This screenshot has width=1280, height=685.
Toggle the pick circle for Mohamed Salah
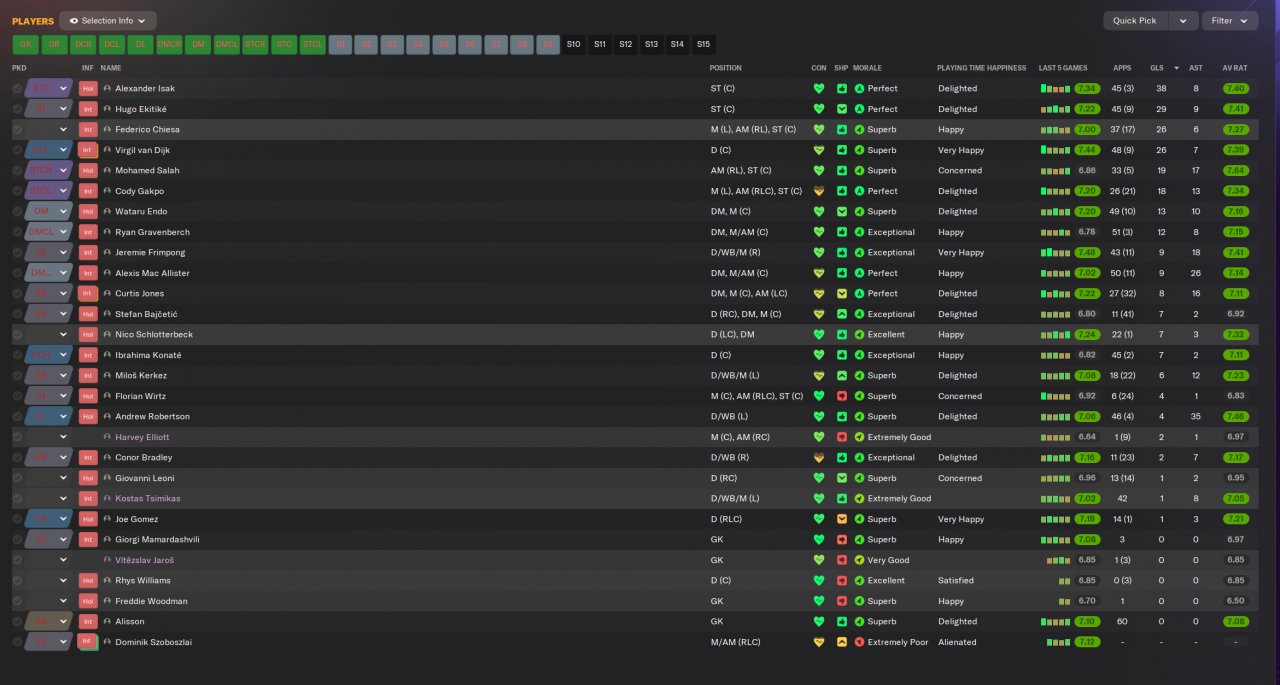(17, 171)
